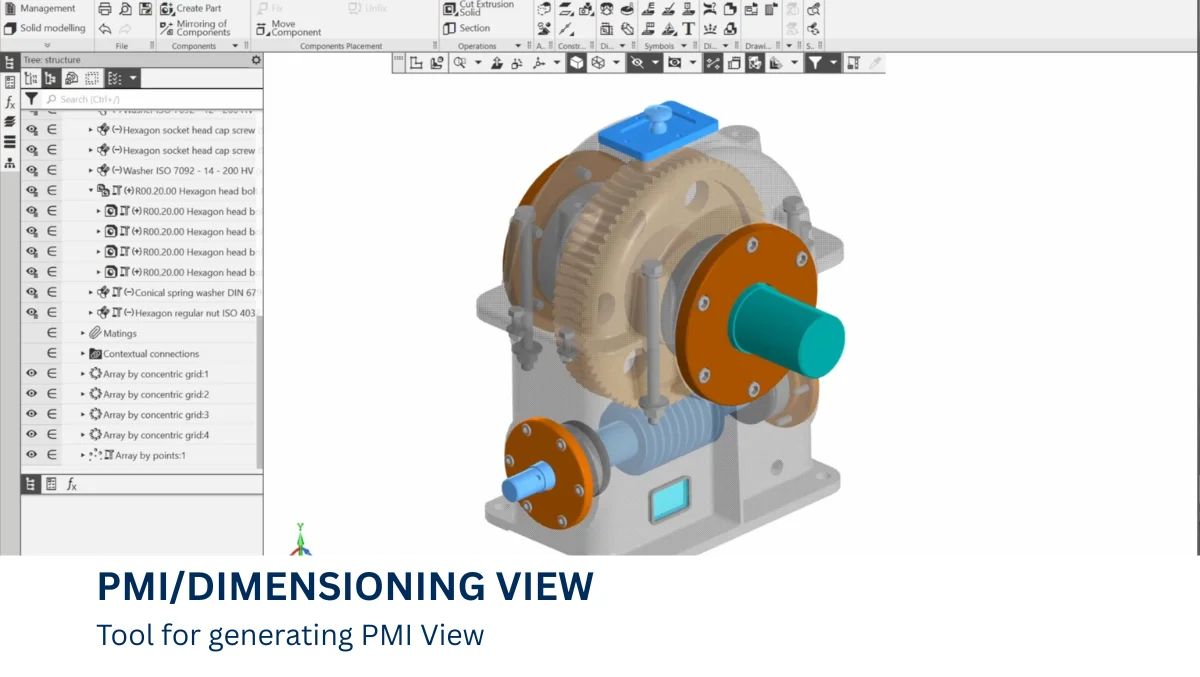Click the XYZ axis triad in viewport
The image size is (1200, 677).
pos(301,540)
